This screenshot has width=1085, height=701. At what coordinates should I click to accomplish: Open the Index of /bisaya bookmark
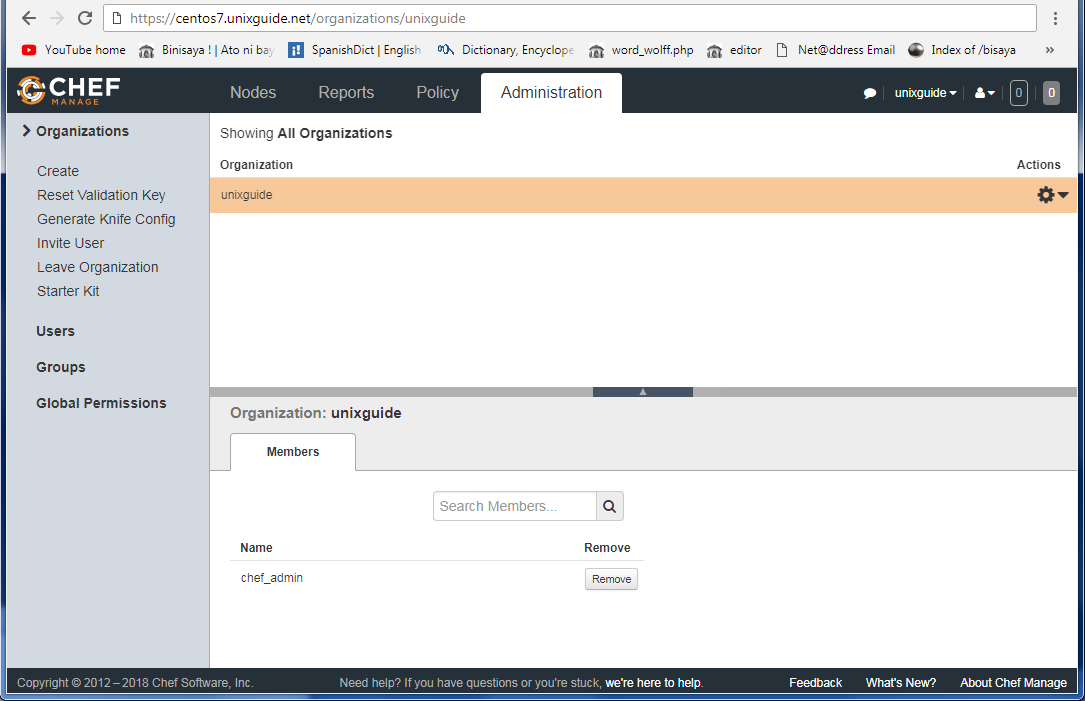tap(962, 50)
